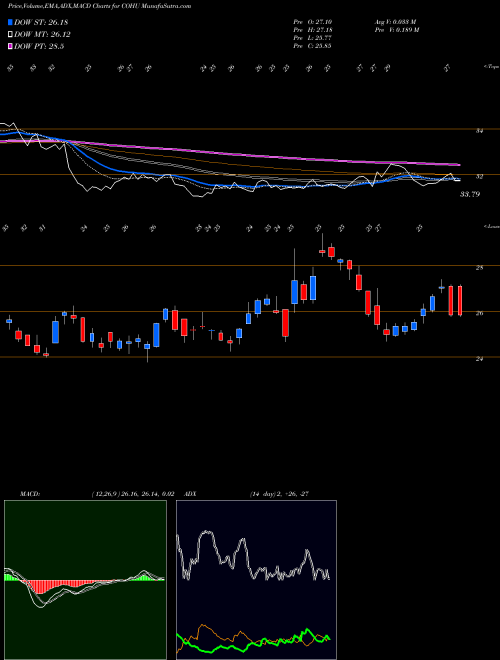Click the 28 price axis label
Viewport: 500px width, 660px height.
coord(479,267)
